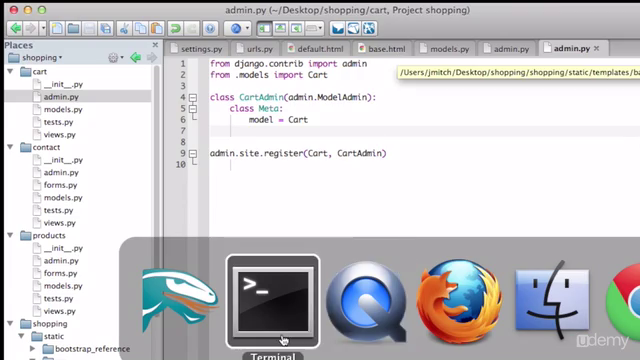Open __init__.py in the products folder
Image resolution: width=640 pixels, height=360 pixels.
pyautogui.click(x=63, y=248)
